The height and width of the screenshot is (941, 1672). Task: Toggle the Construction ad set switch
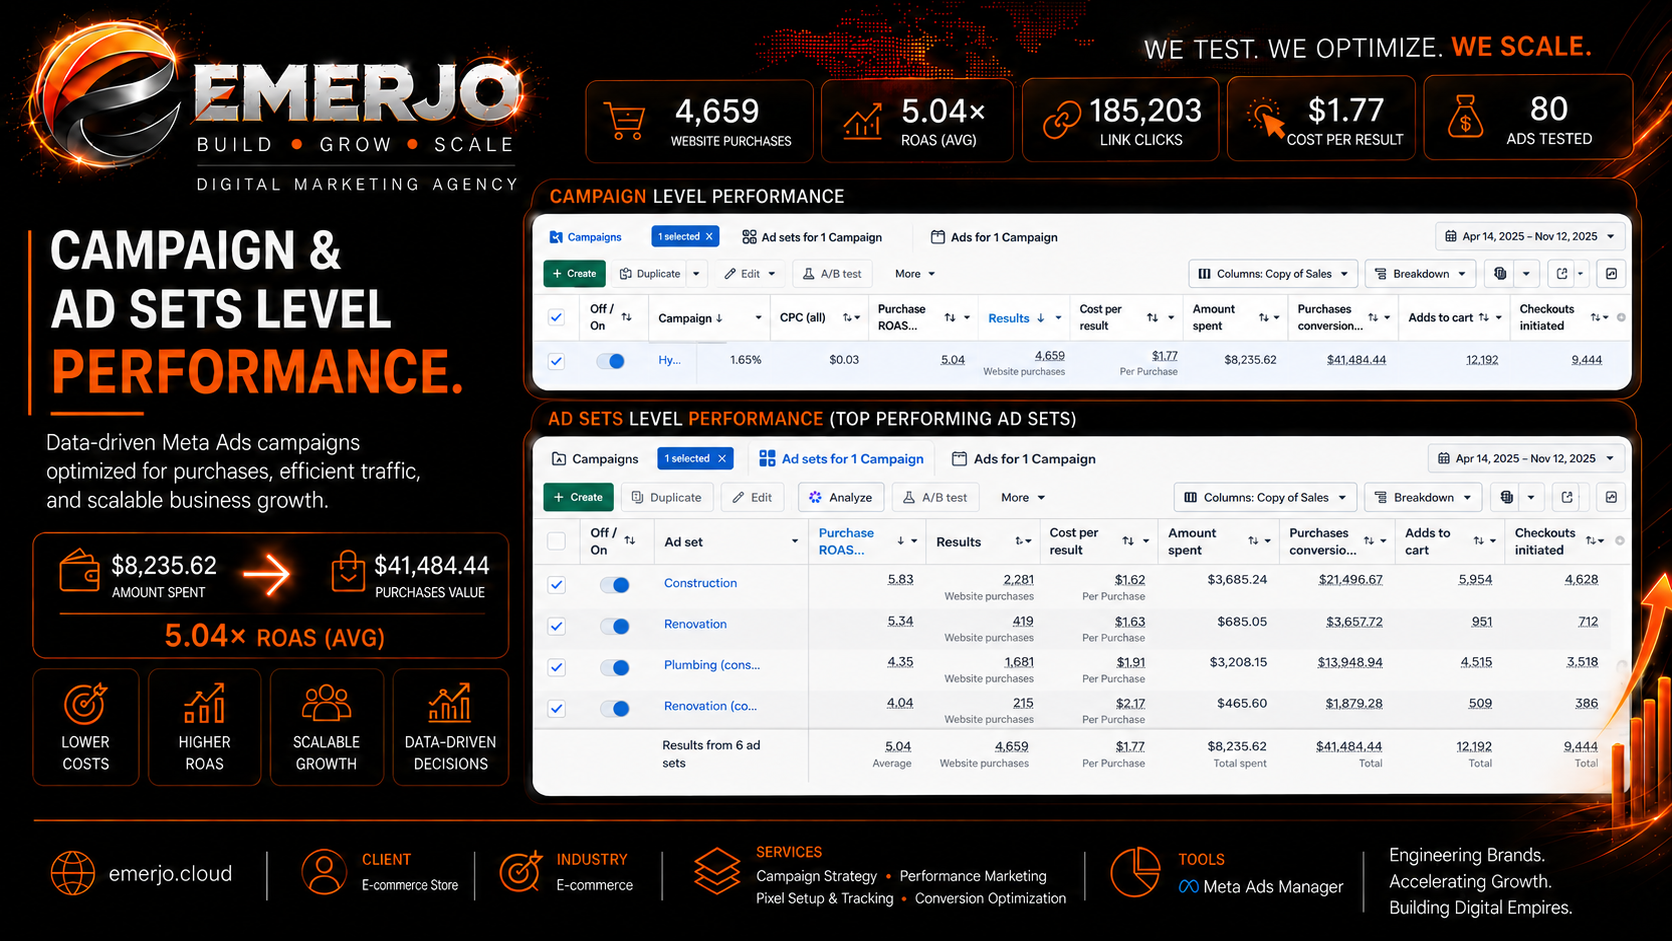coord(614,585)
